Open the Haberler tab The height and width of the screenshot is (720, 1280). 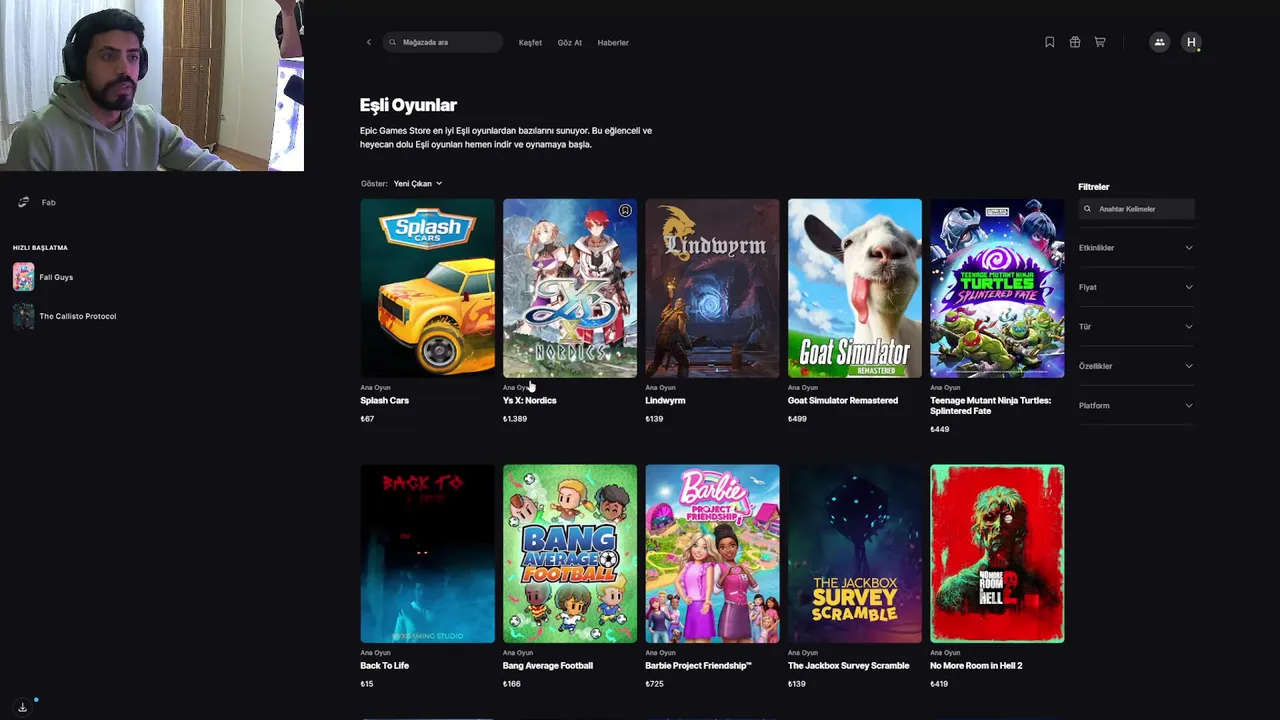click(613, 42)
